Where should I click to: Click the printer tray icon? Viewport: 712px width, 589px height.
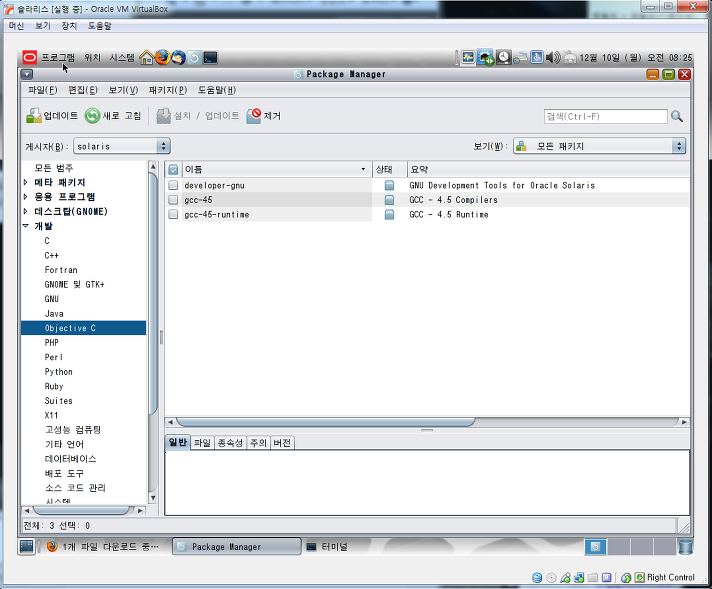point(570,58)
